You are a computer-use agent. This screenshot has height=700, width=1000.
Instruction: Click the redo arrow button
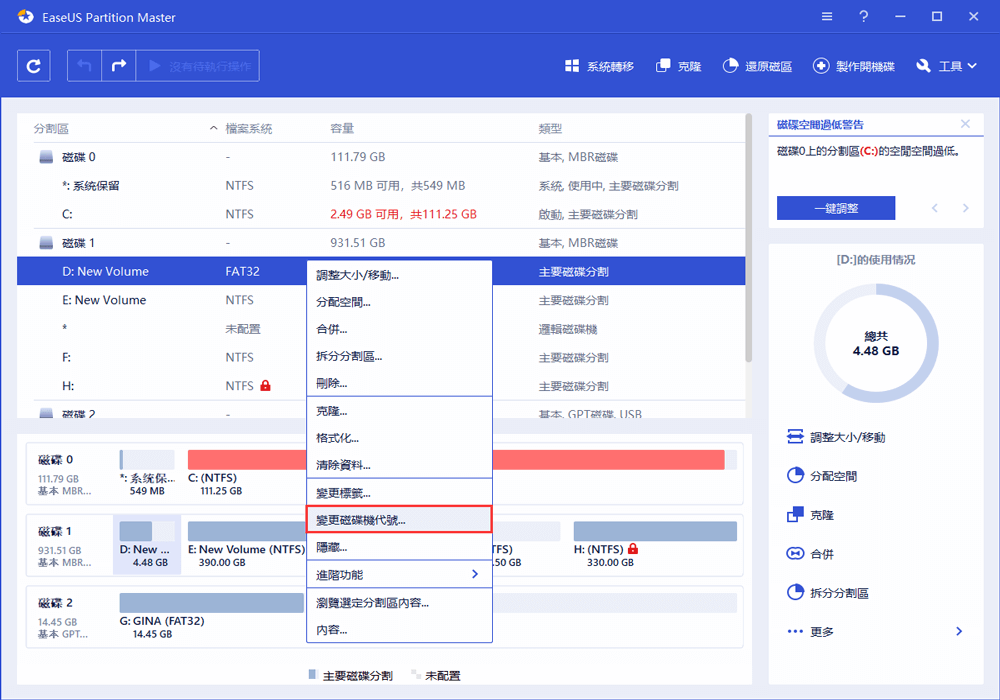[x=119, y=66]
